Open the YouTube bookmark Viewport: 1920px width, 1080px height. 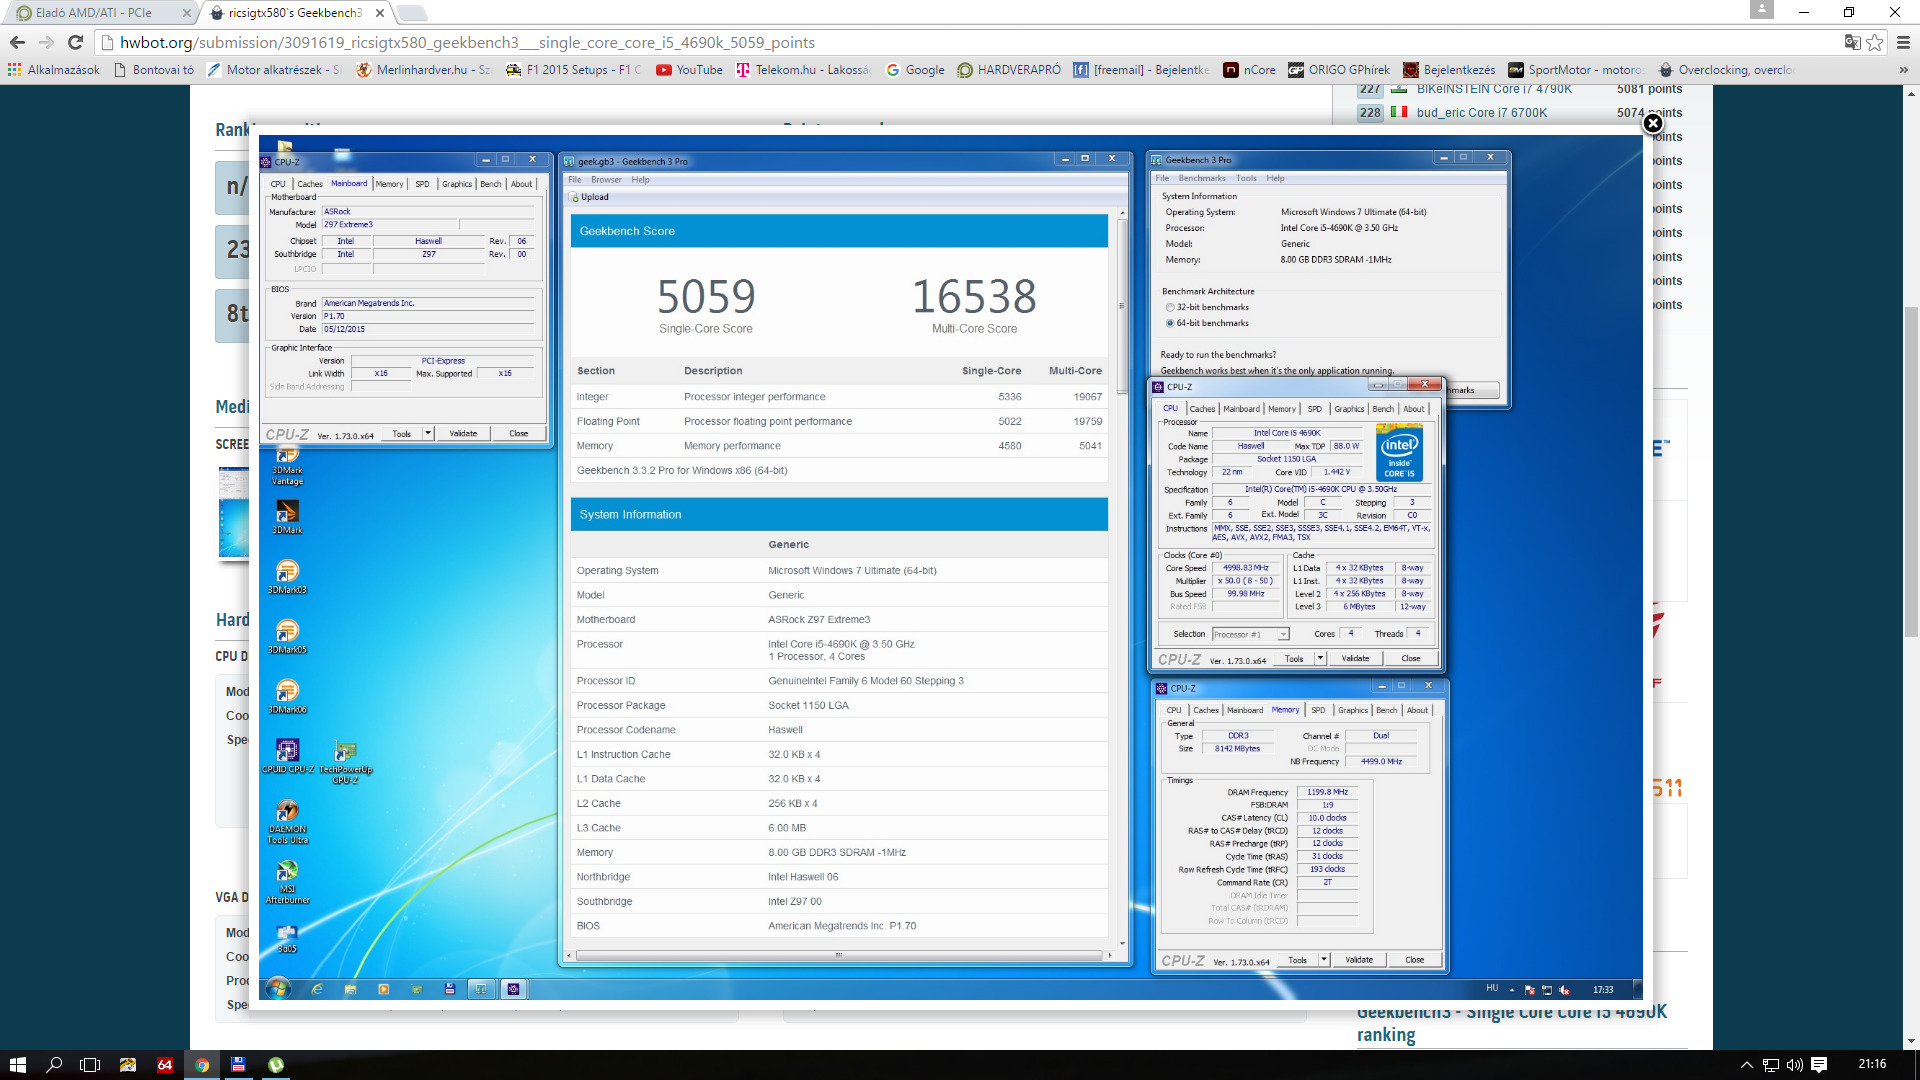[x=689, y=70]
